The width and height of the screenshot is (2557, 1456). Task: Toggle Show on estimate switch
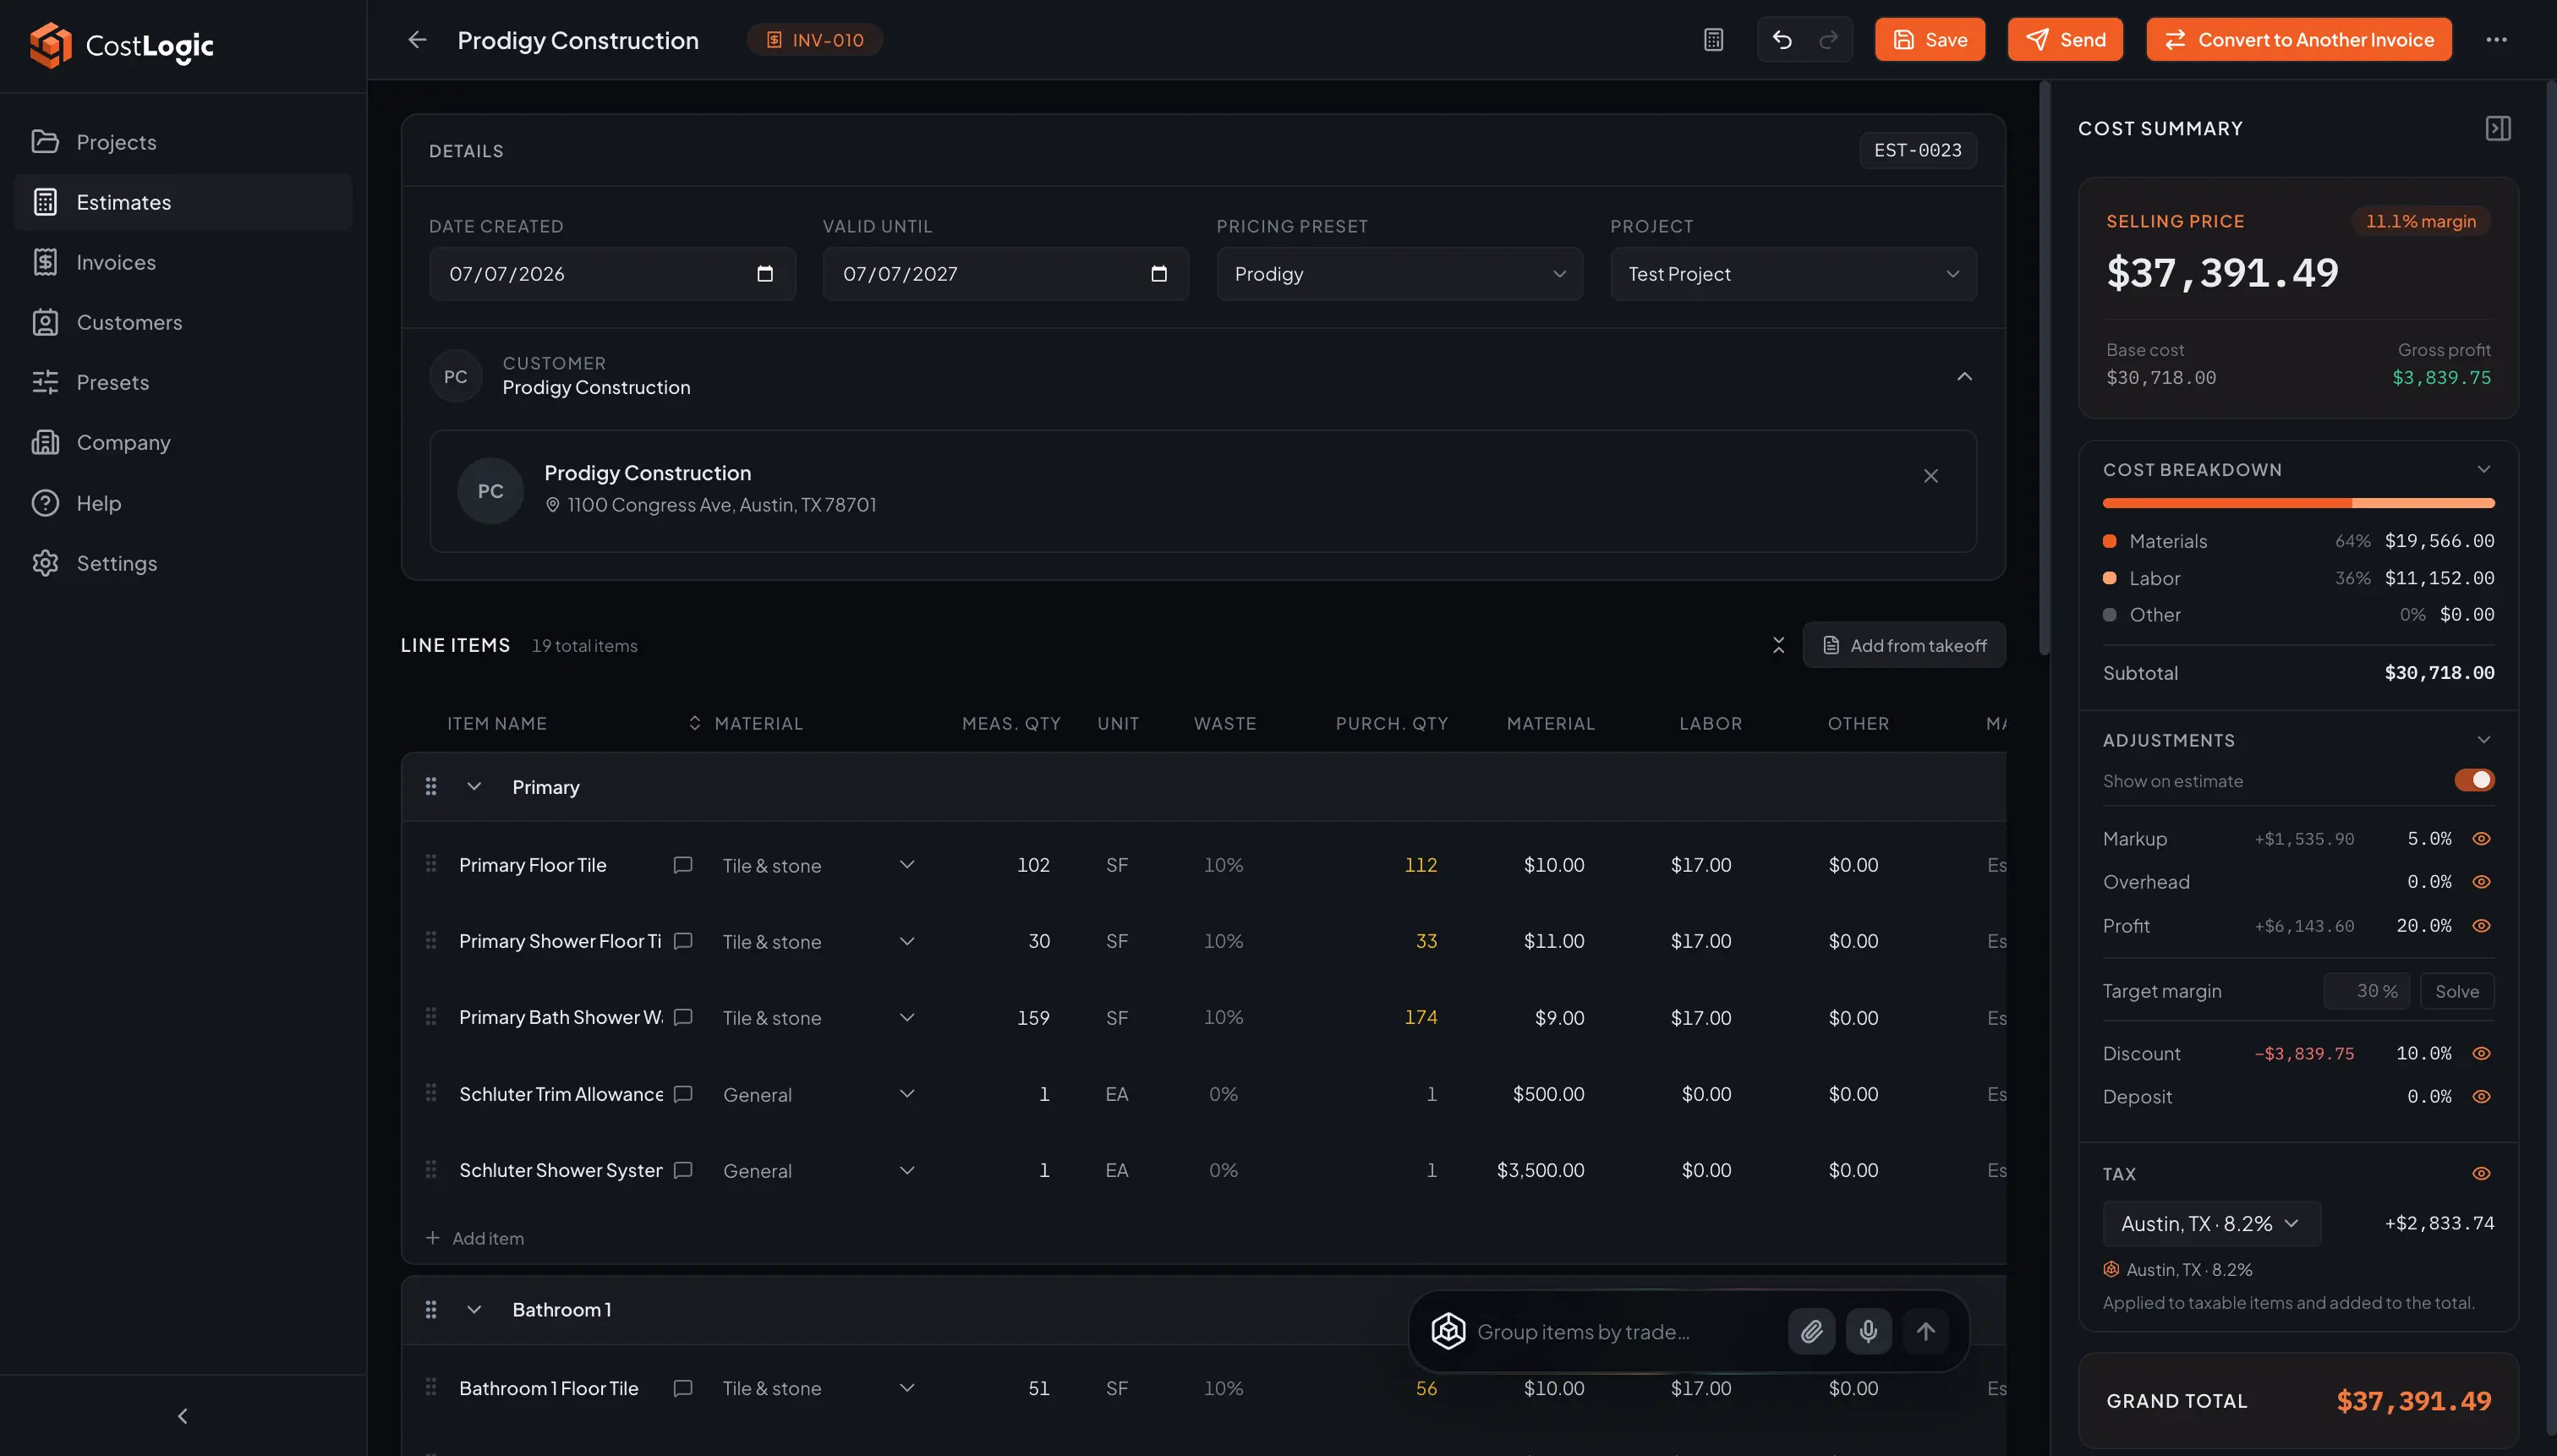tap(2474, 780)
